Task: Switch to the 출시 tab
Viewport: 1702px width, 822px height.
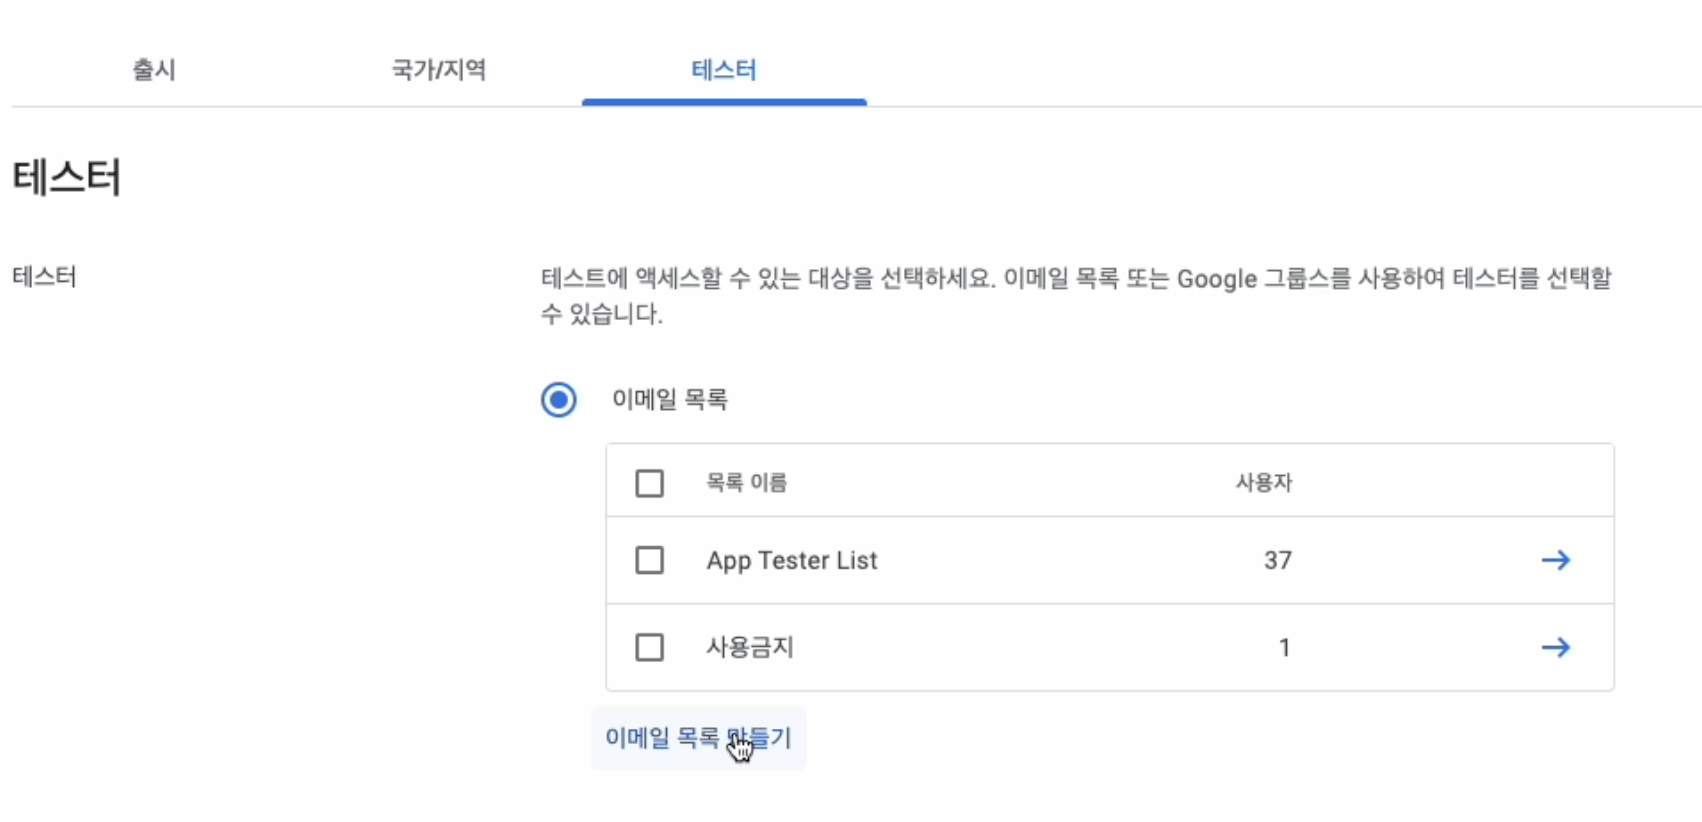Action: (x=154, y=69)
